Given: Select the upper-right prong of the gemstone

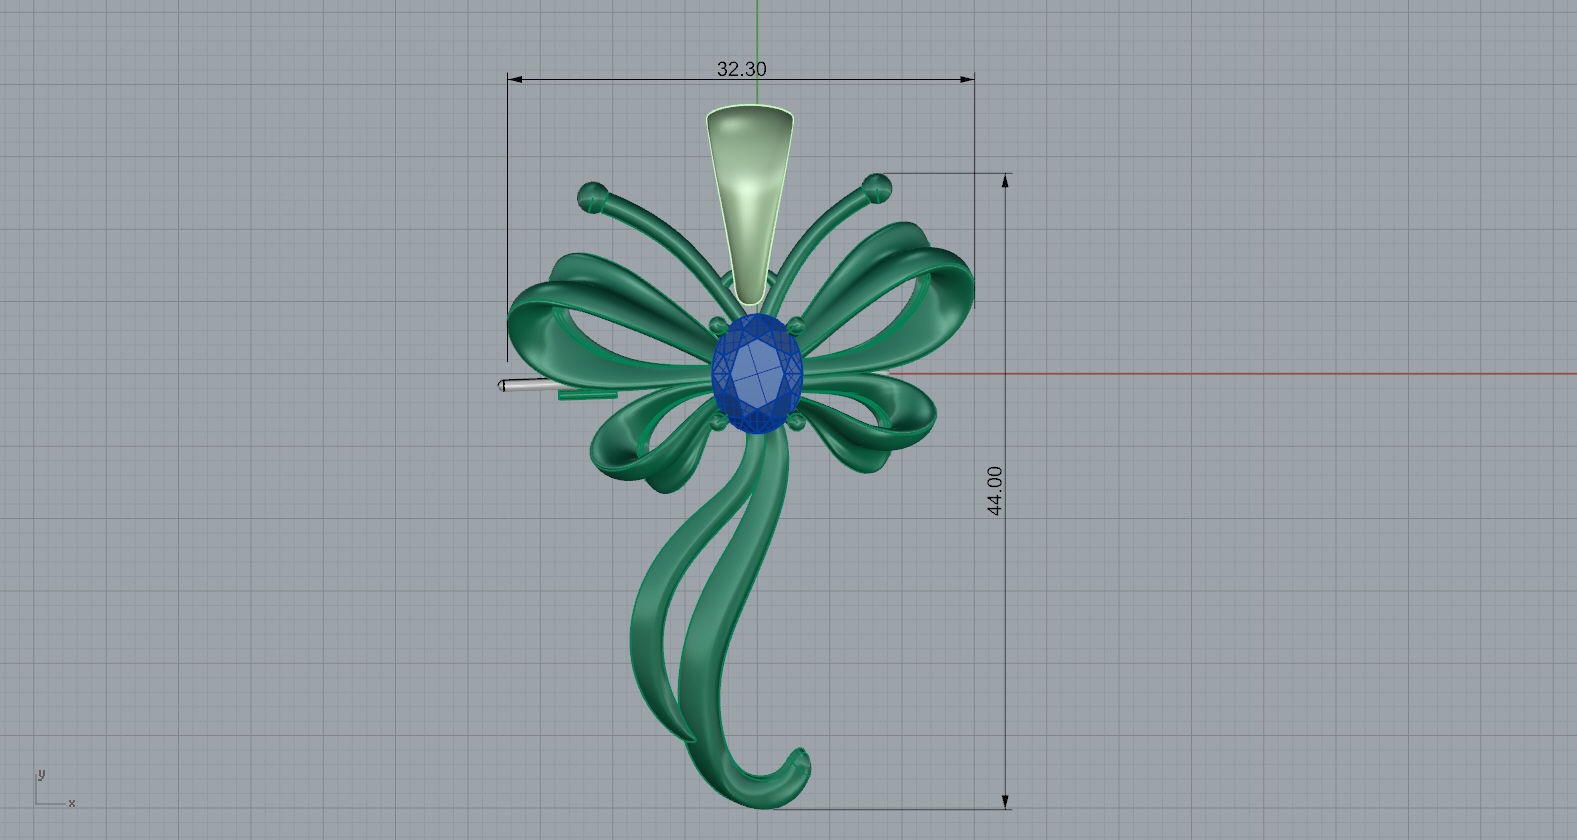Looking at the screenshot, I should click(796, 325).
